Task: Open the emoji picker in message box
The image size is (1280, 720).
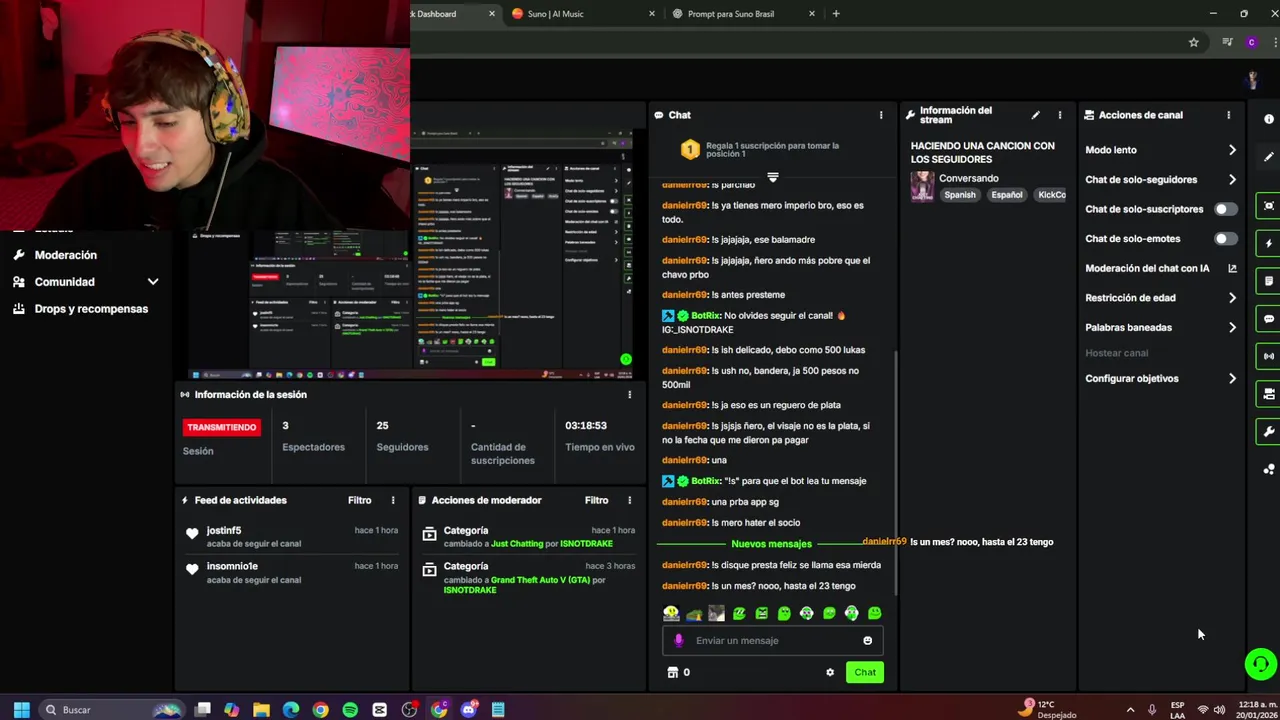Action: (x=867, y=640)
